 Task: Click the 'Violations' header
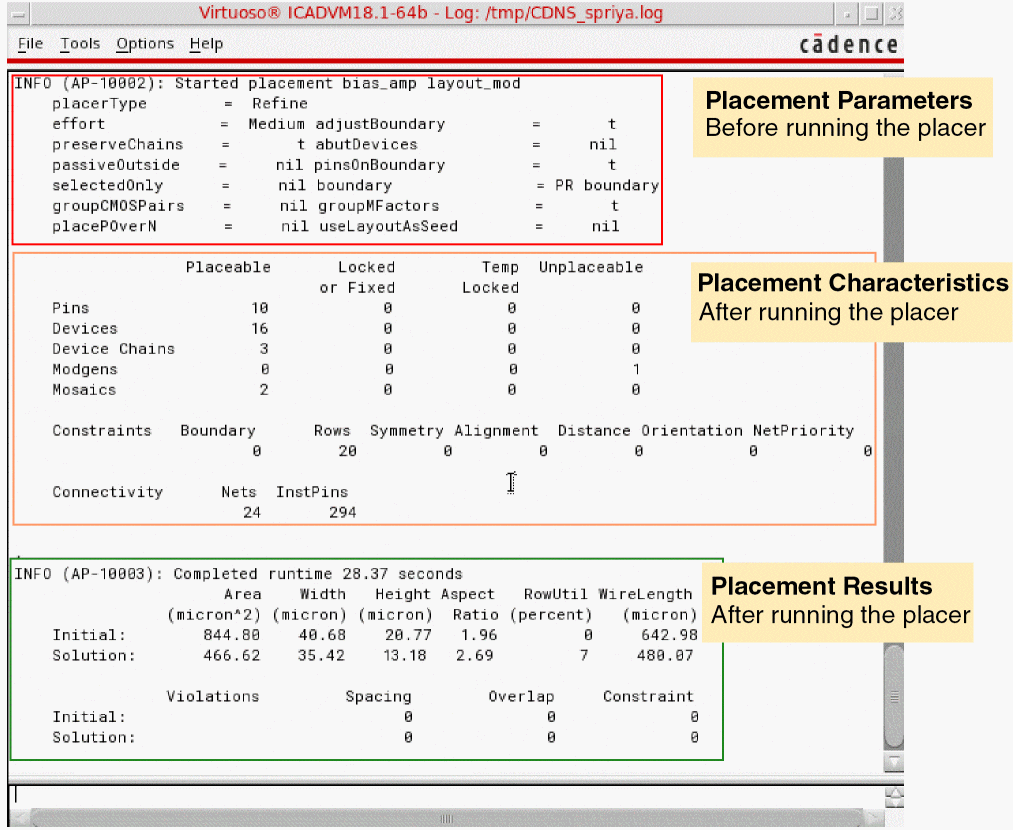tap(213, 697)
